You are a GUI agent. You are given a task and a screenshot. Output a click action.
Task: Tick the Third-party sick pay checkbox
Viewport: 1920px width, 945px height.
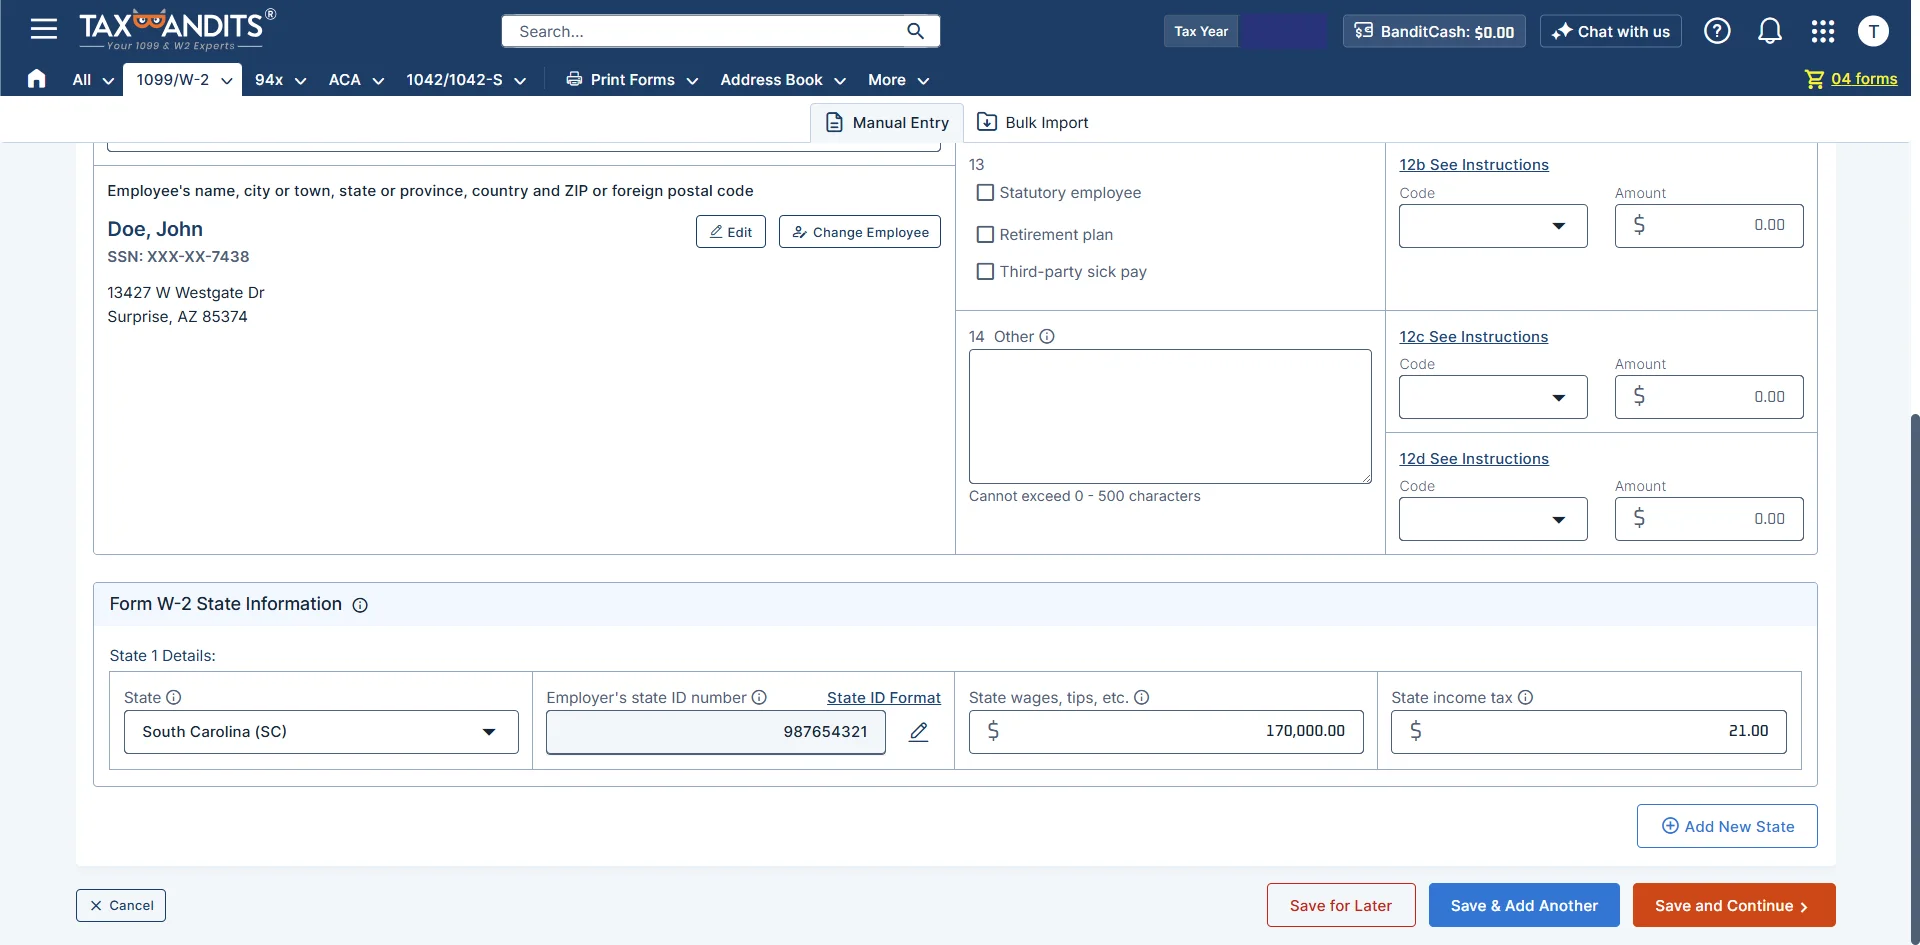985,272
